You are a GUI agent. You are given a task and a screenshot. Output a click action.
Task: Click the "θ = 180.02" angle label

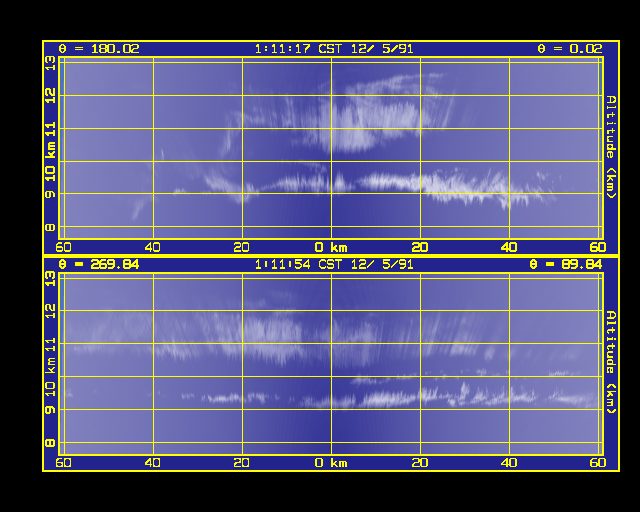tap(99, 49)
